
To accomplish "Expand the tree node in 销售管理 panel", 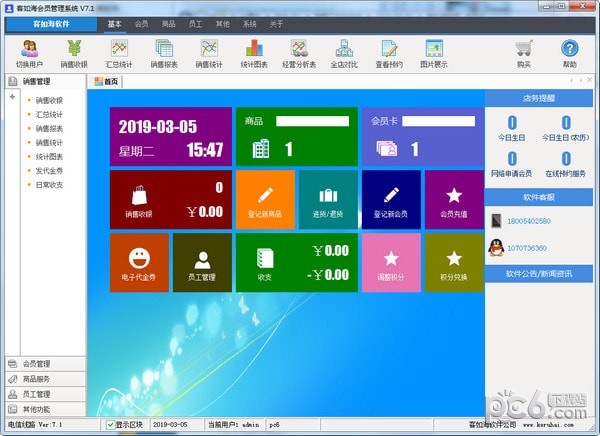I will (11, 97).
